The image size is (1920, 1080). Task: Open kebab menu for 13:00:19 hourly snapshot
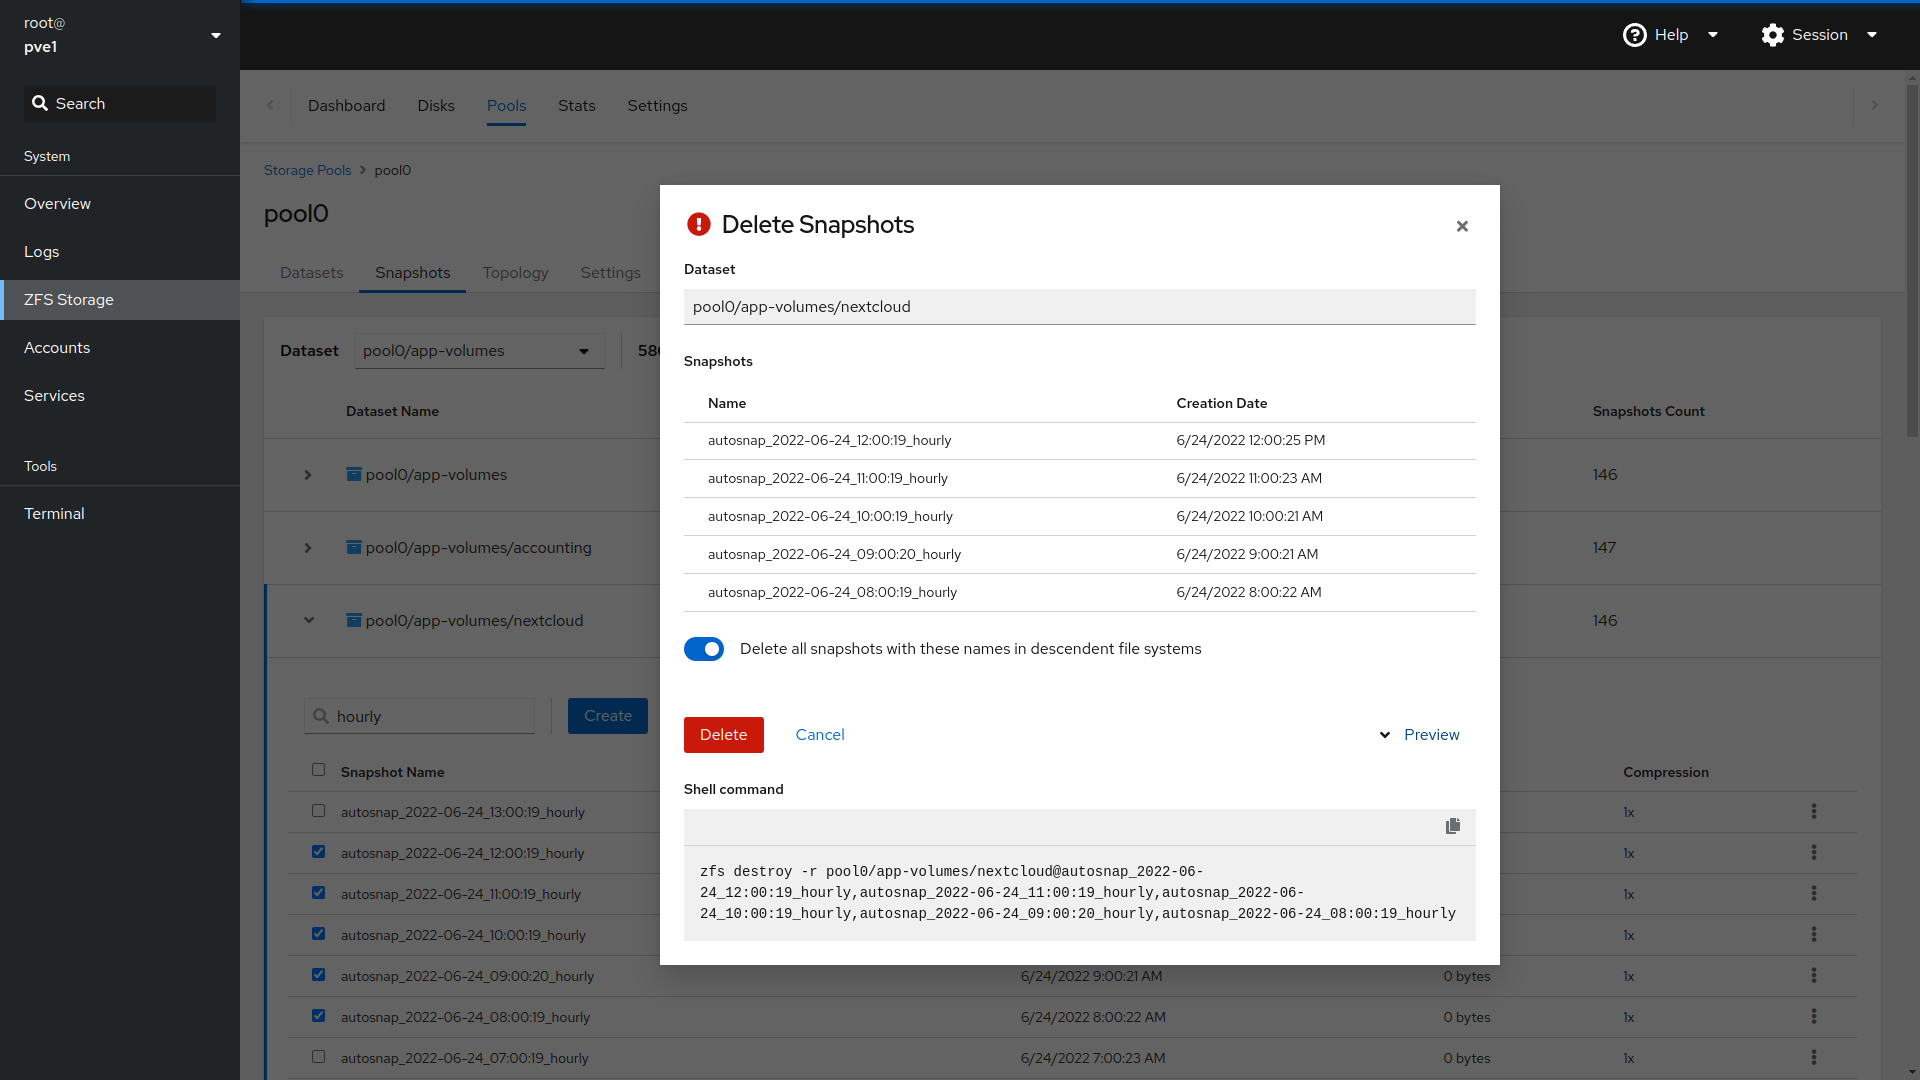pos(1814,811)
